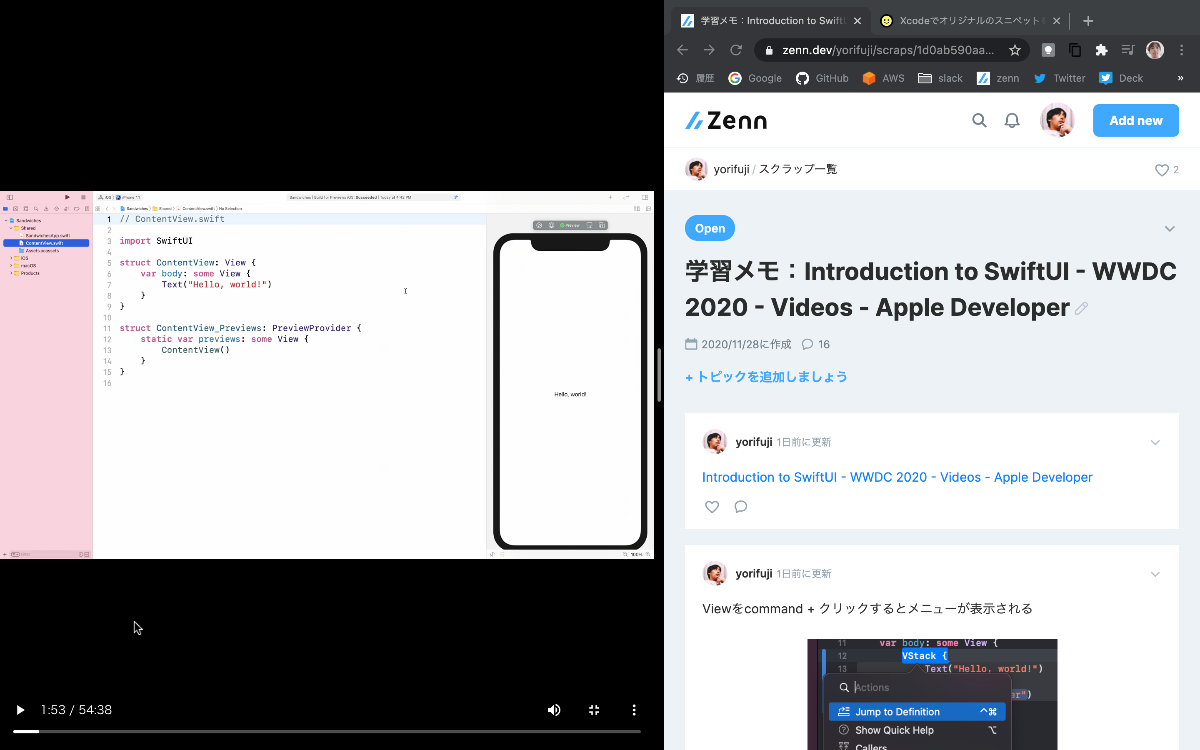Open the Xcode Actions menu screenshot image

pyautogui.click(x=932, y=694)
